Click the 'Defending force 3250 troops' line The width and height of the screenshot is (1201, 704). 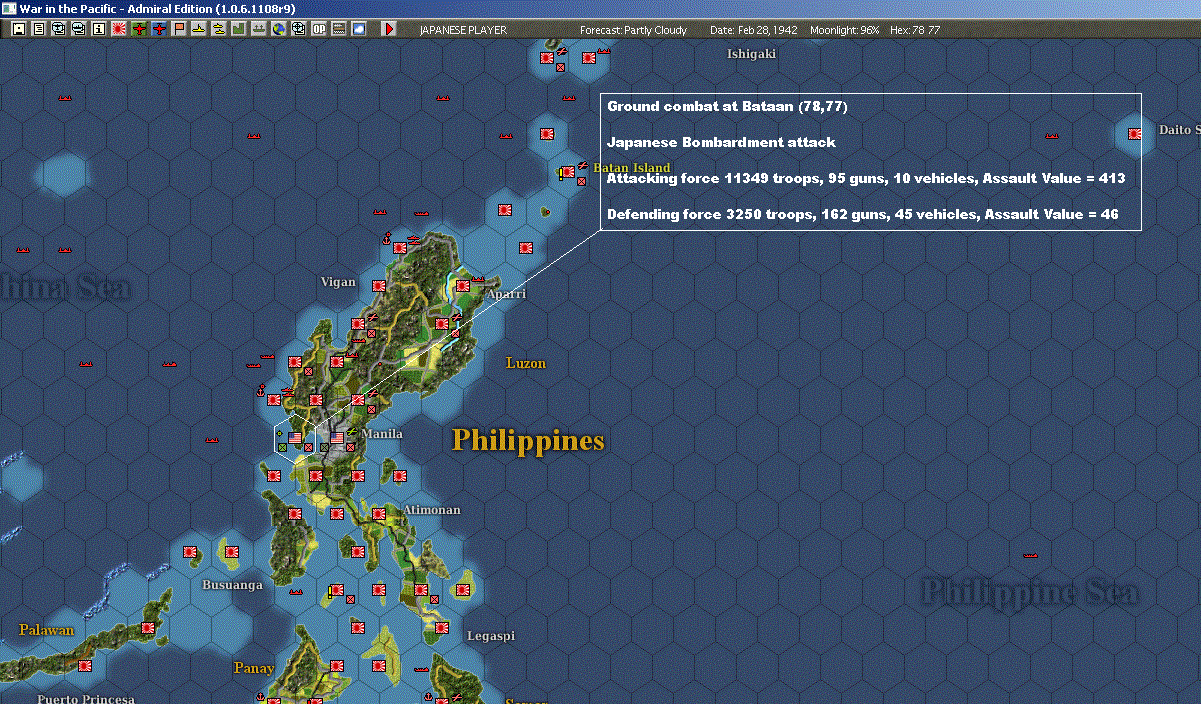[x=862, y=214]
